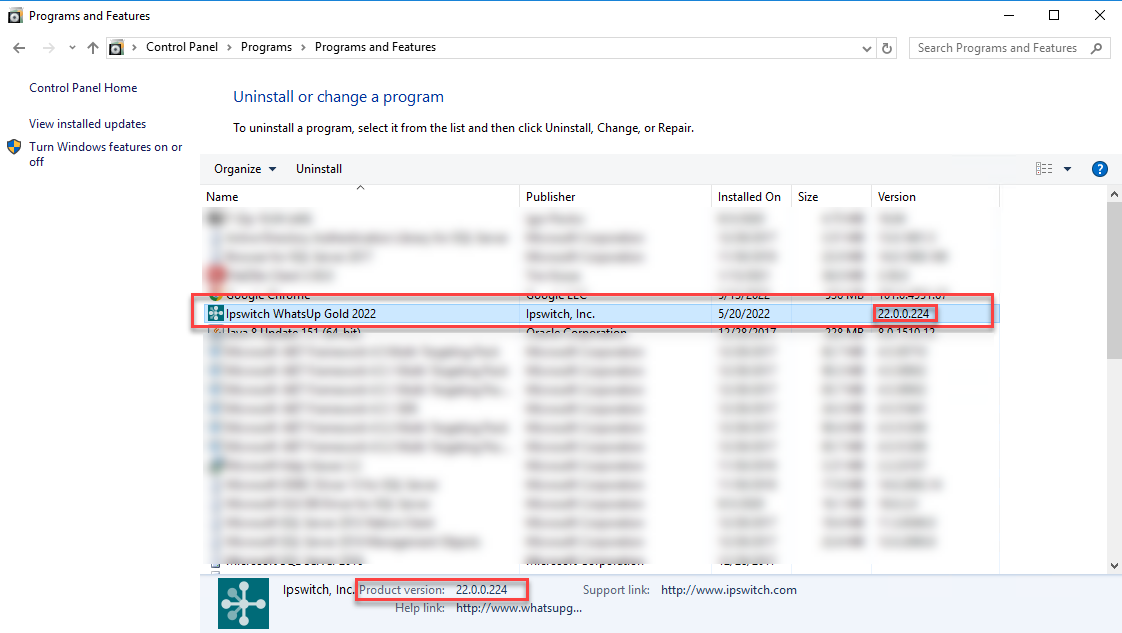
Task: Click the scroll up arrow of list
Action: (1114, 195)
